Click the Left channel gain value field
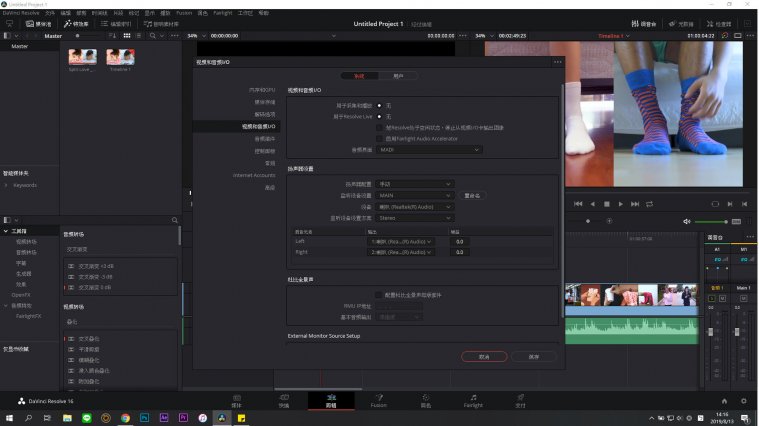 pos(459,242)
